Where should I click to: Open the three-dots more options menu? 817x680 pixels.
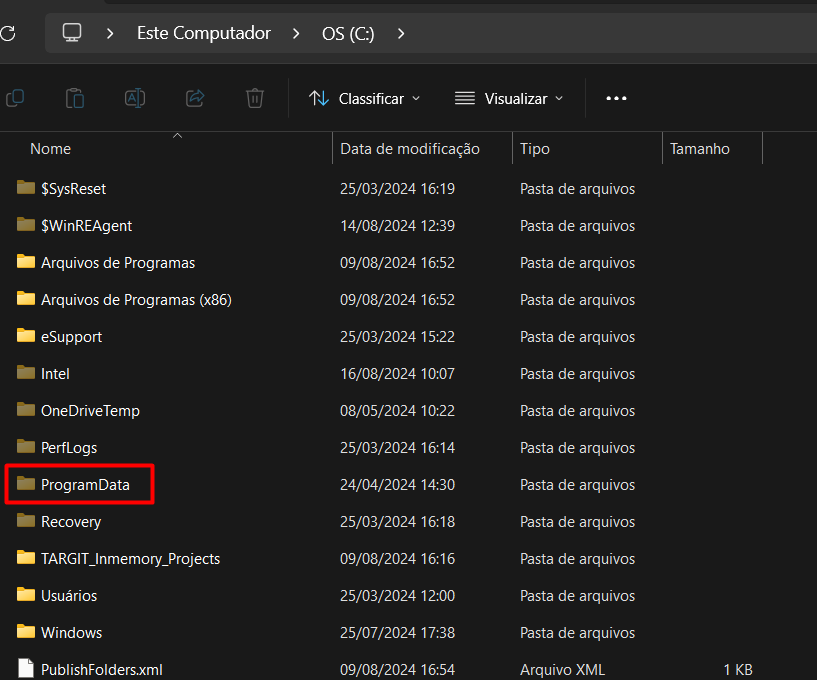coord(616,98)
